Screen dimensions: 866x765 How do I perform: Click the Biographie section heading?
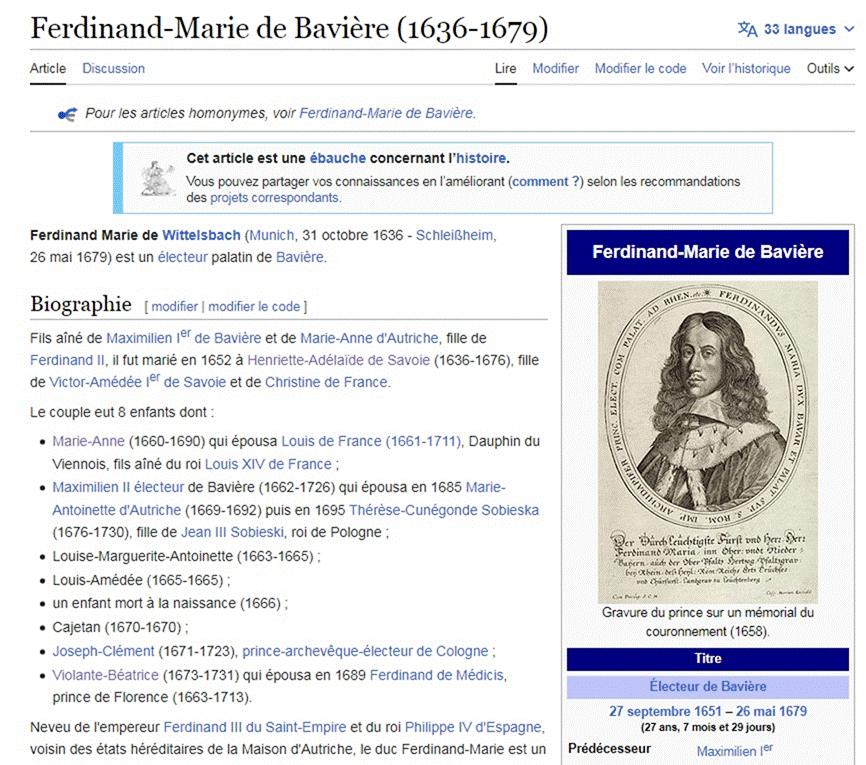pyautogui.click(x=81, y=304)
